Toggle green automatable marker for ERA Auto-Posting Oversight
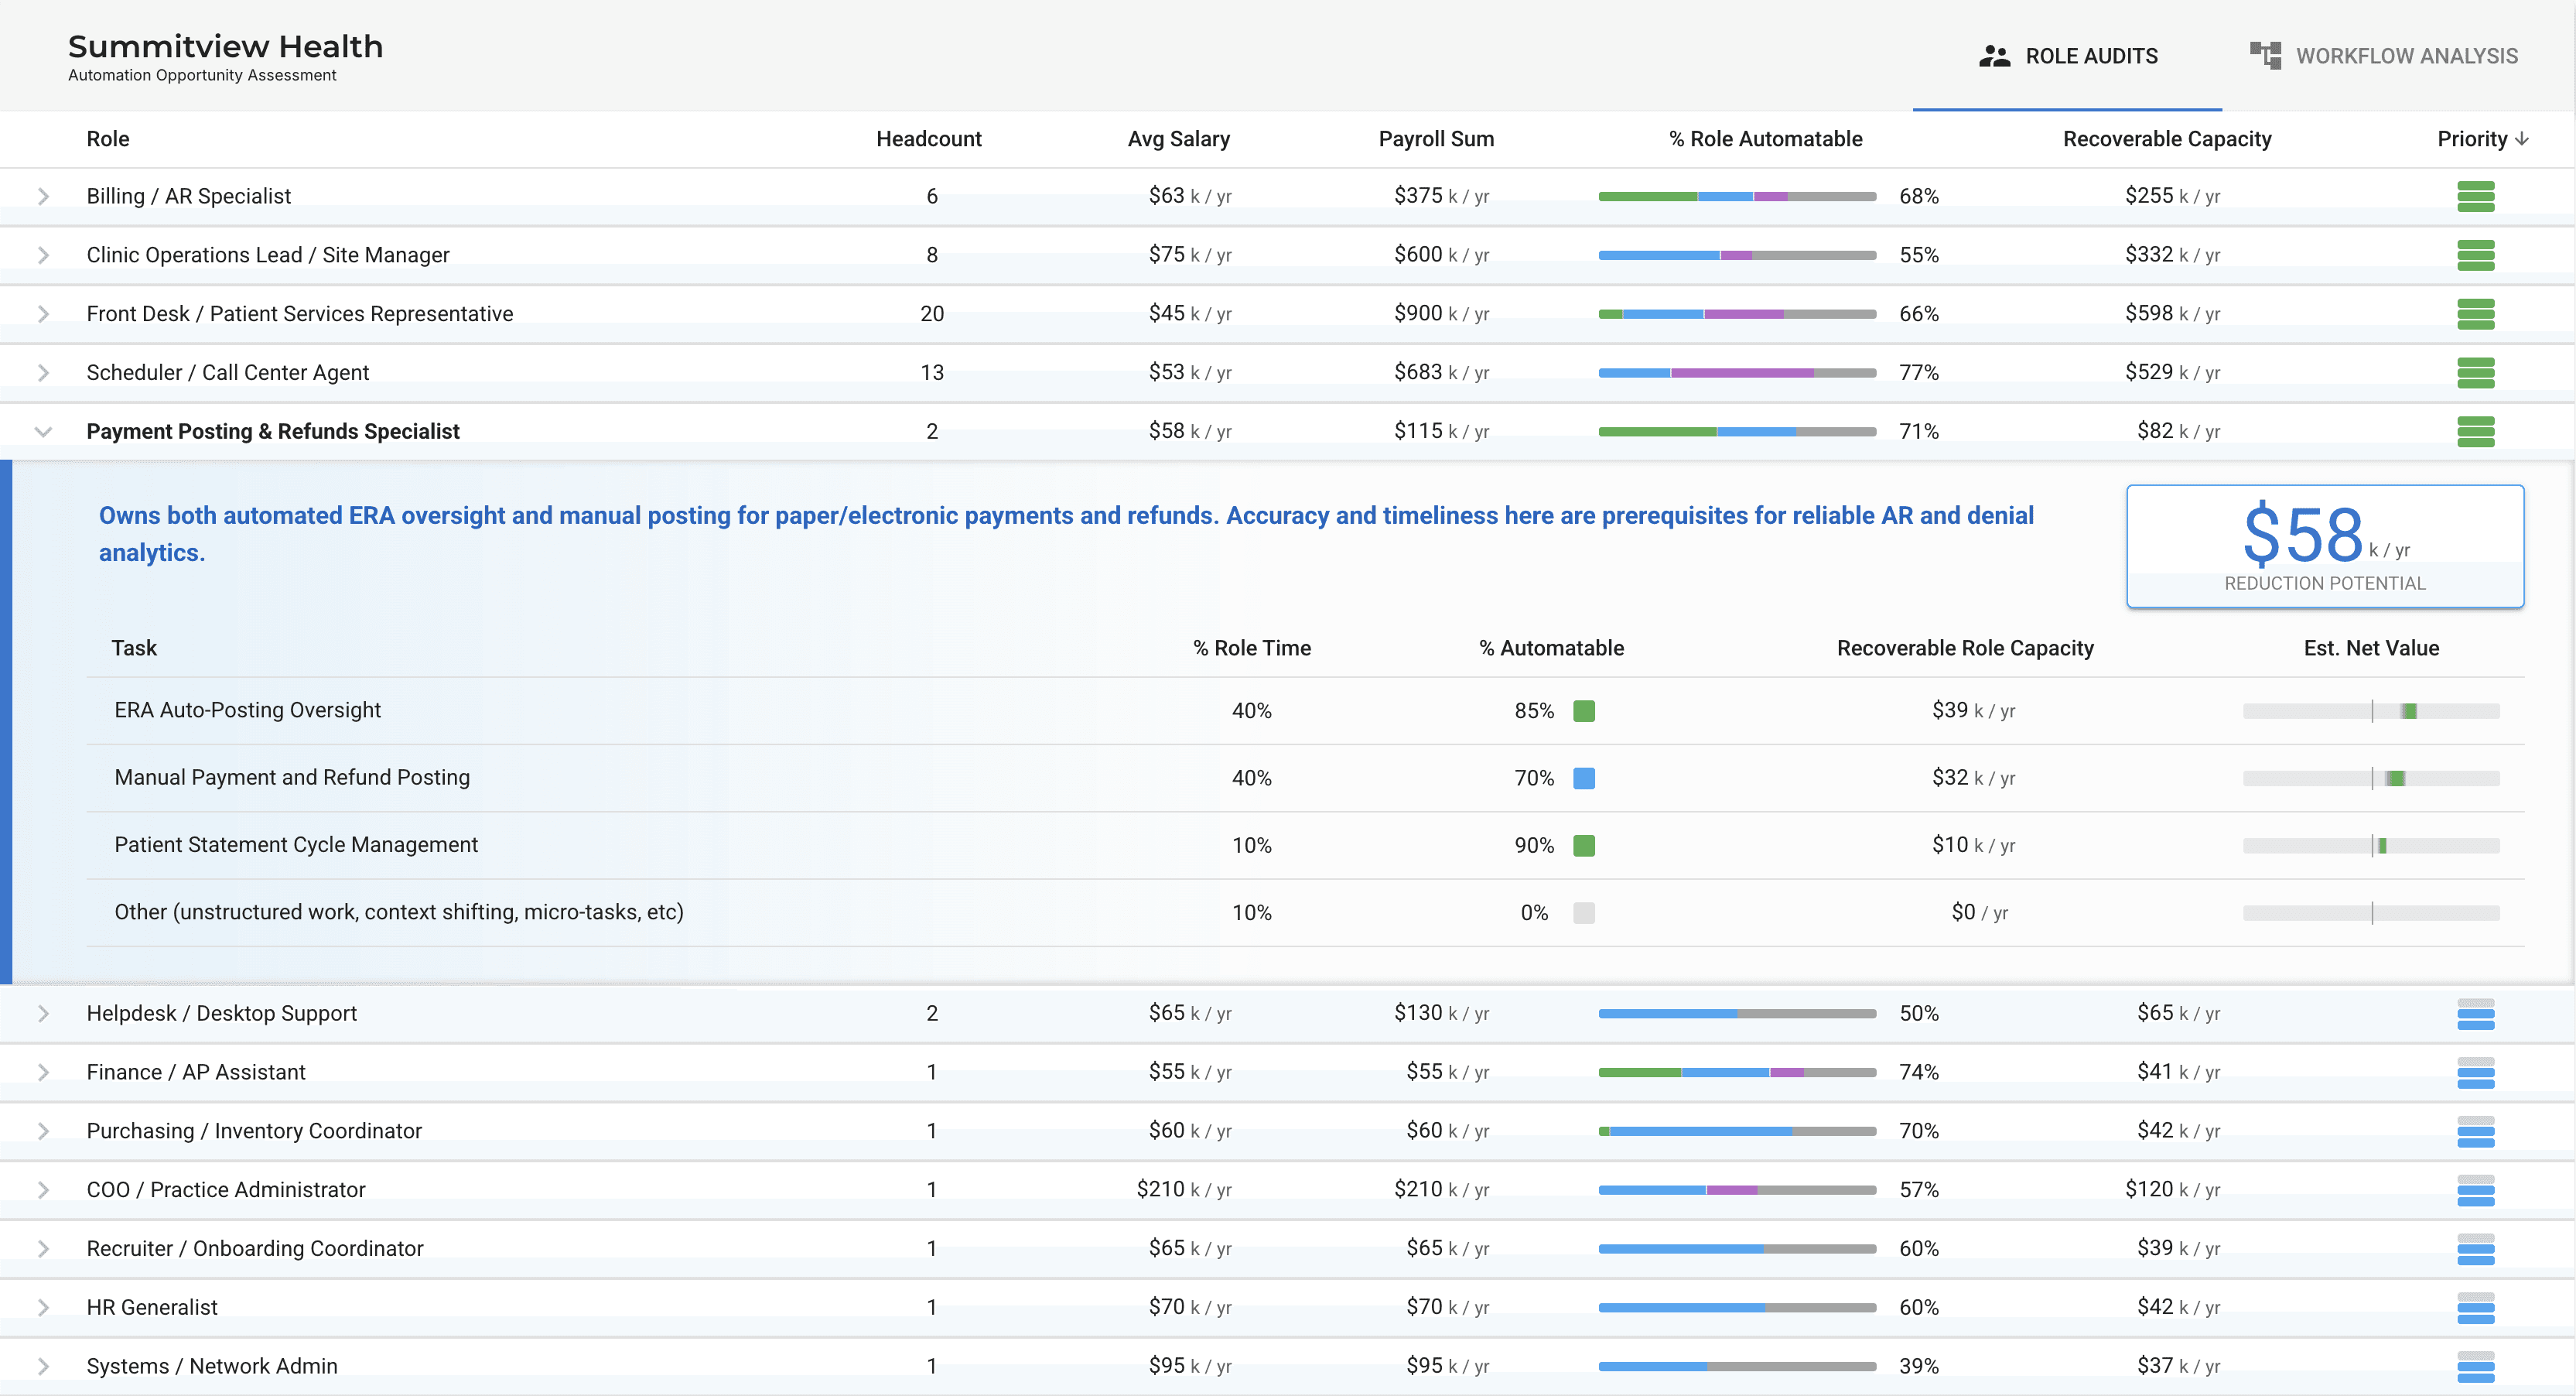The width and height of the screenshot is (2576, 1396). pos(1584,711)
